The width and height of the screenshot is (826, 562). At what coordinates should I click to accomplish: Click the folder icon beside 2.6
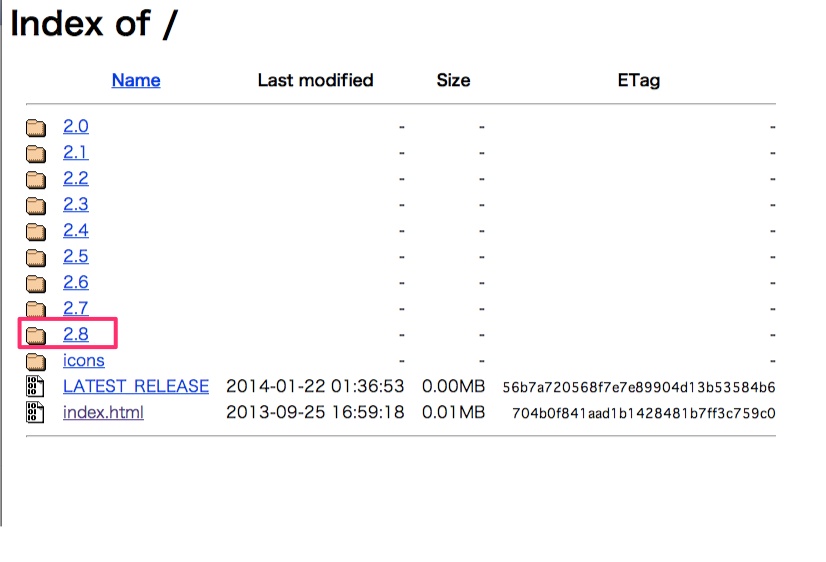36,283
